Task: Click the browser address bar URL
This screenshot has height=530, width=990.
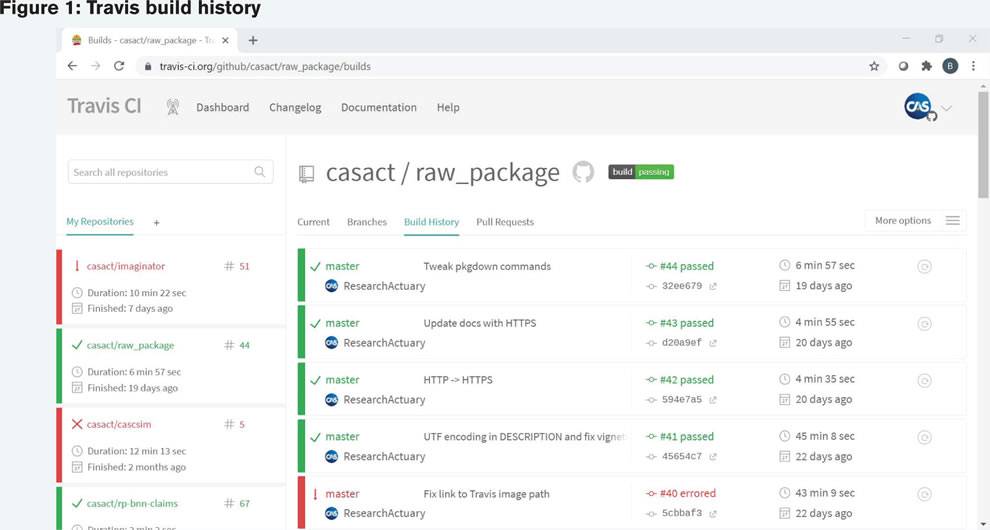Action: point(265,66)
